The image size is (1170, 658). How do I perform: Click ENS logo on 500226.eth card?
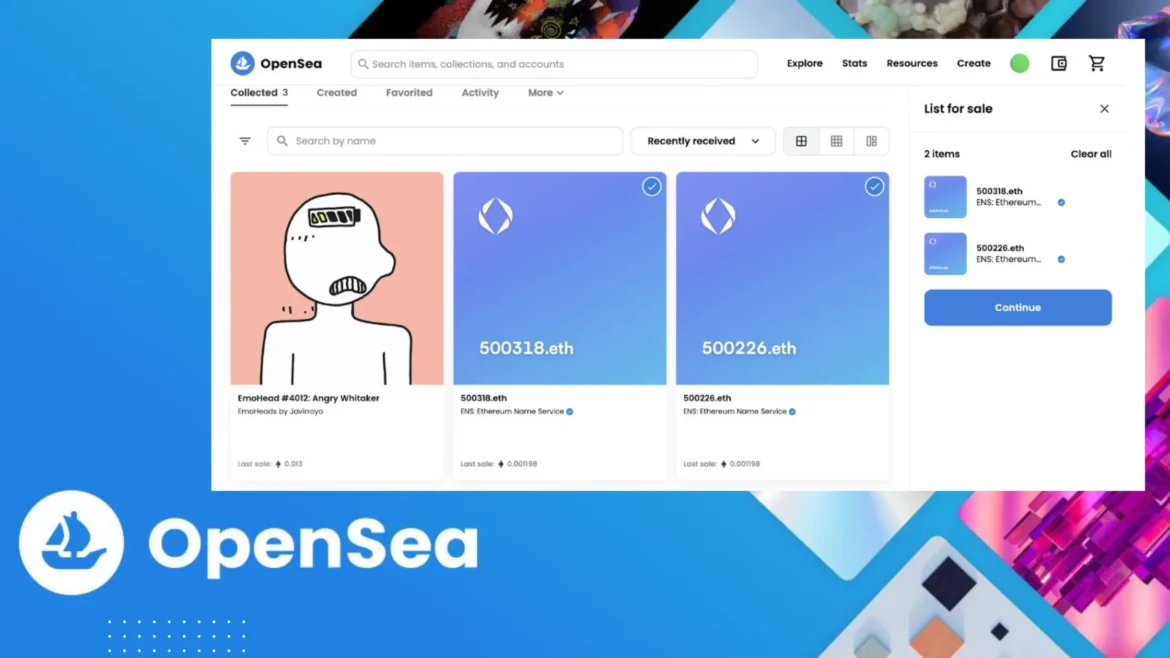click(718, 216)
